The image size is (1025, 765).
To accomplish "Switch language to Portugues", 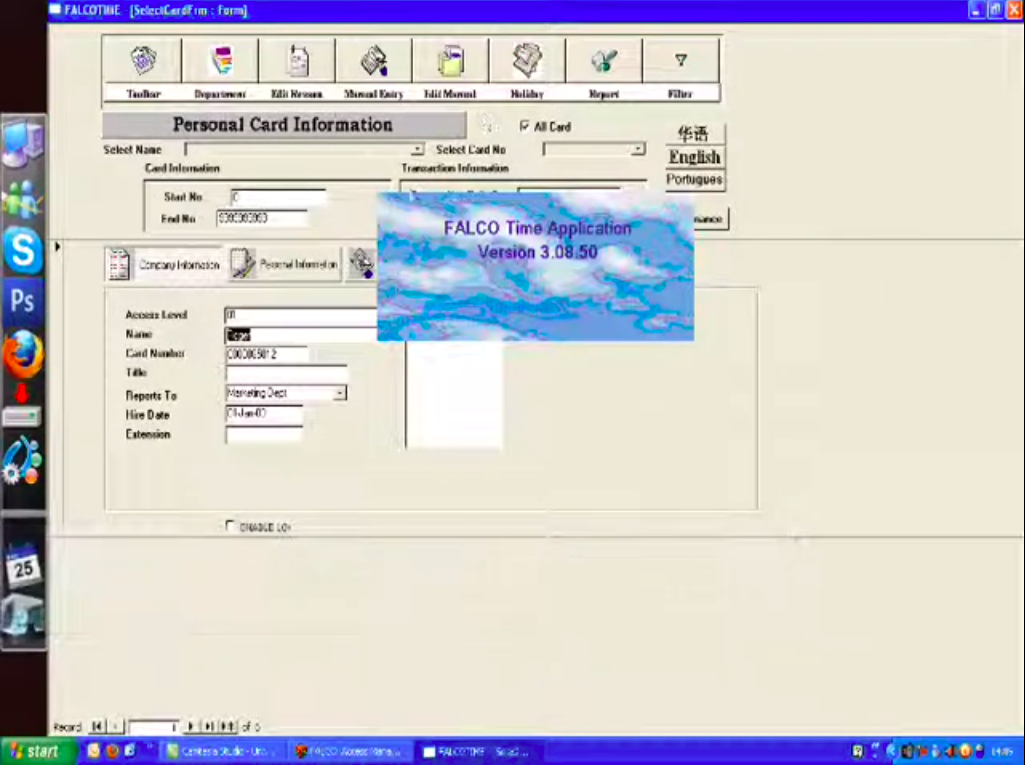I will point(694,179).
